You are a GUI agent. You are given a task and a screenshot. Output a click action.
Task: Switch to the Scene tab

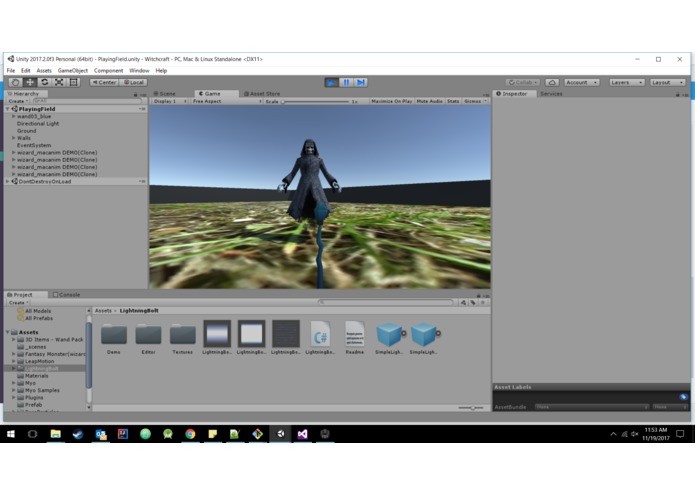click(x=164, y=94)
